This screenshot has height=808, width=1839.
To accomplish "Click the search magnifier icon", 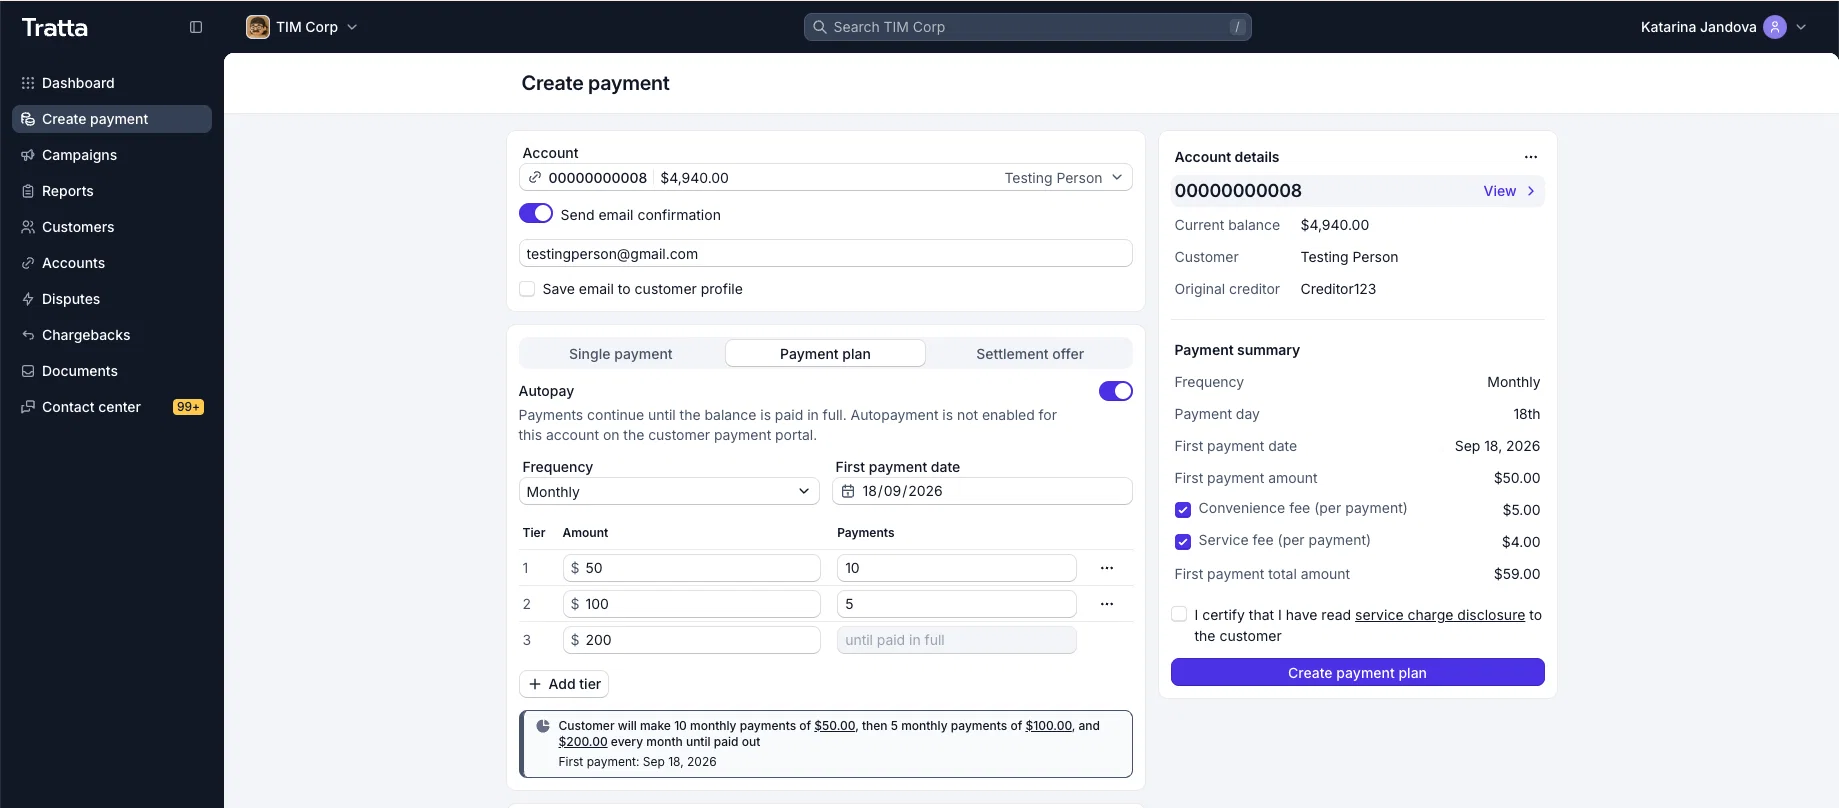I will (820, 27).
